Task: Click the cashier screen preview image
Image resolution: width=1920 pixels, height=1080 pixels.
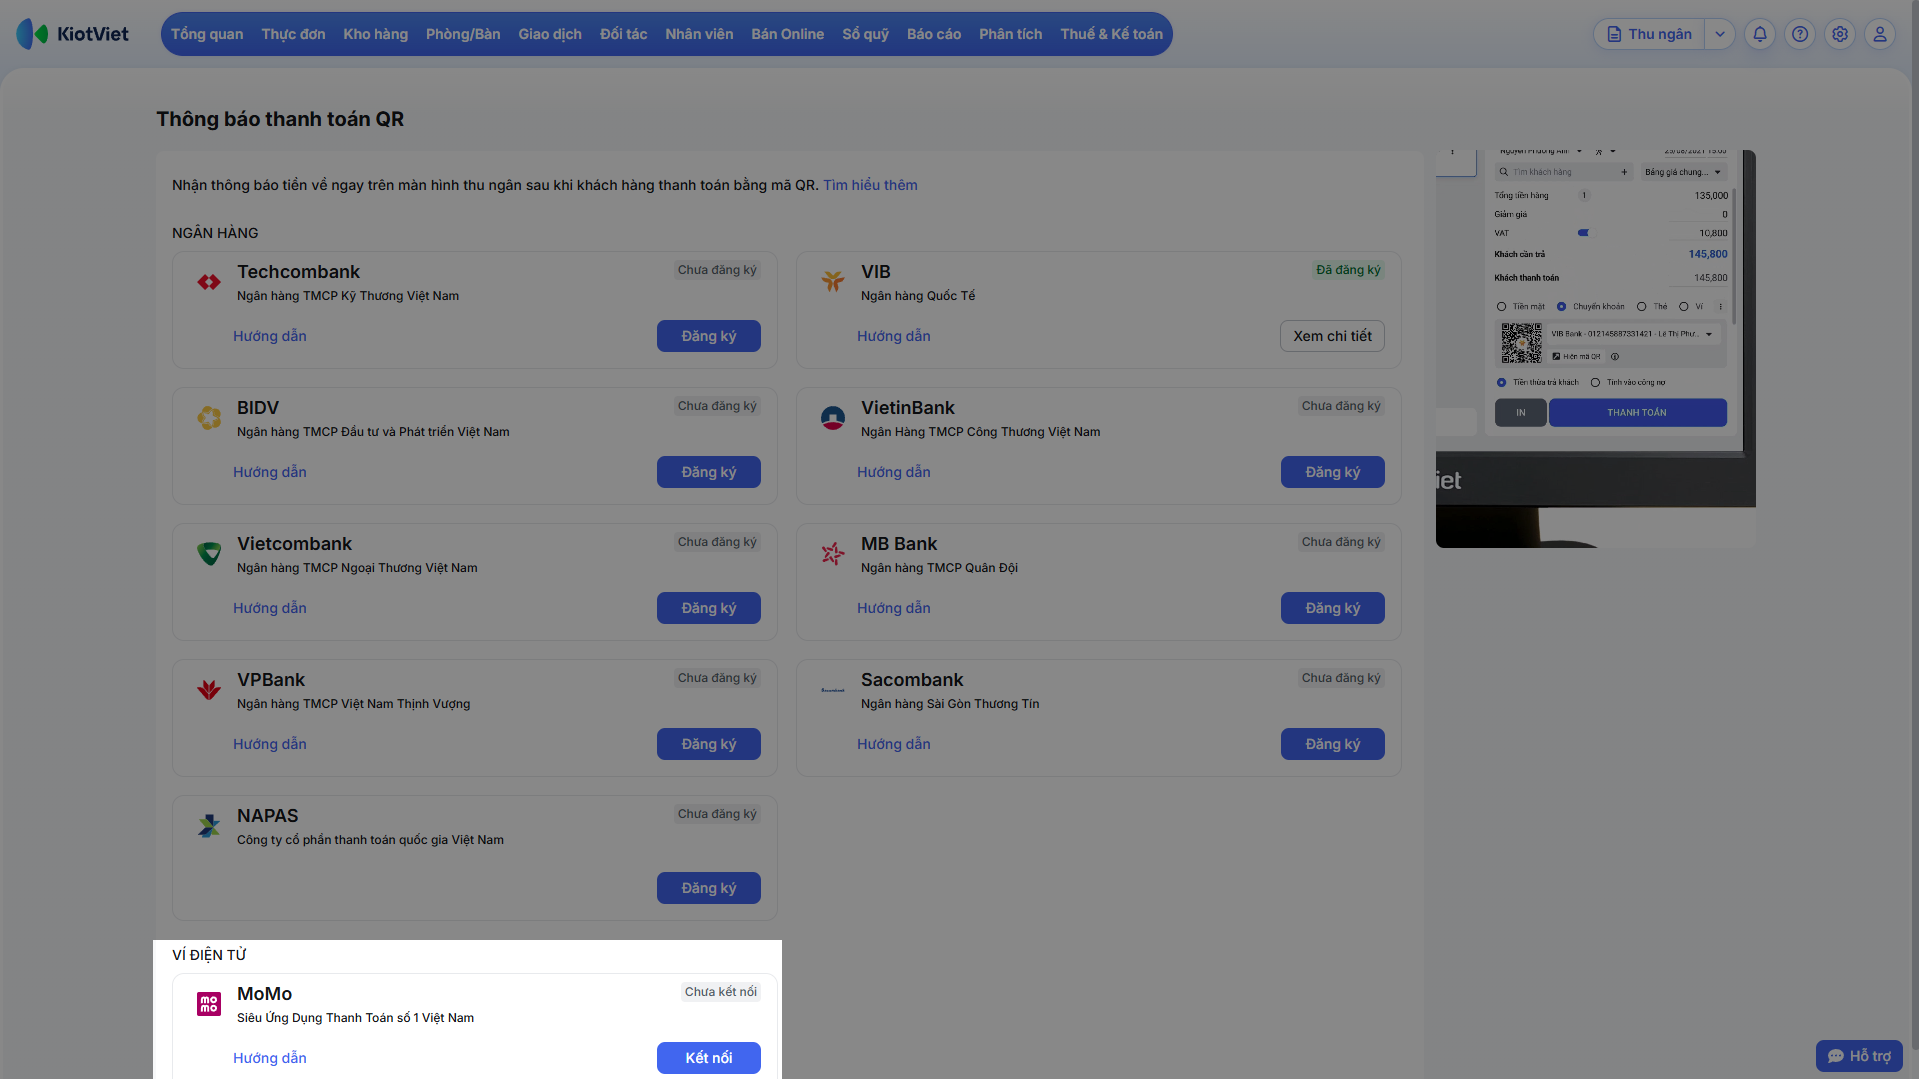Action: [x=1596, y=349]
